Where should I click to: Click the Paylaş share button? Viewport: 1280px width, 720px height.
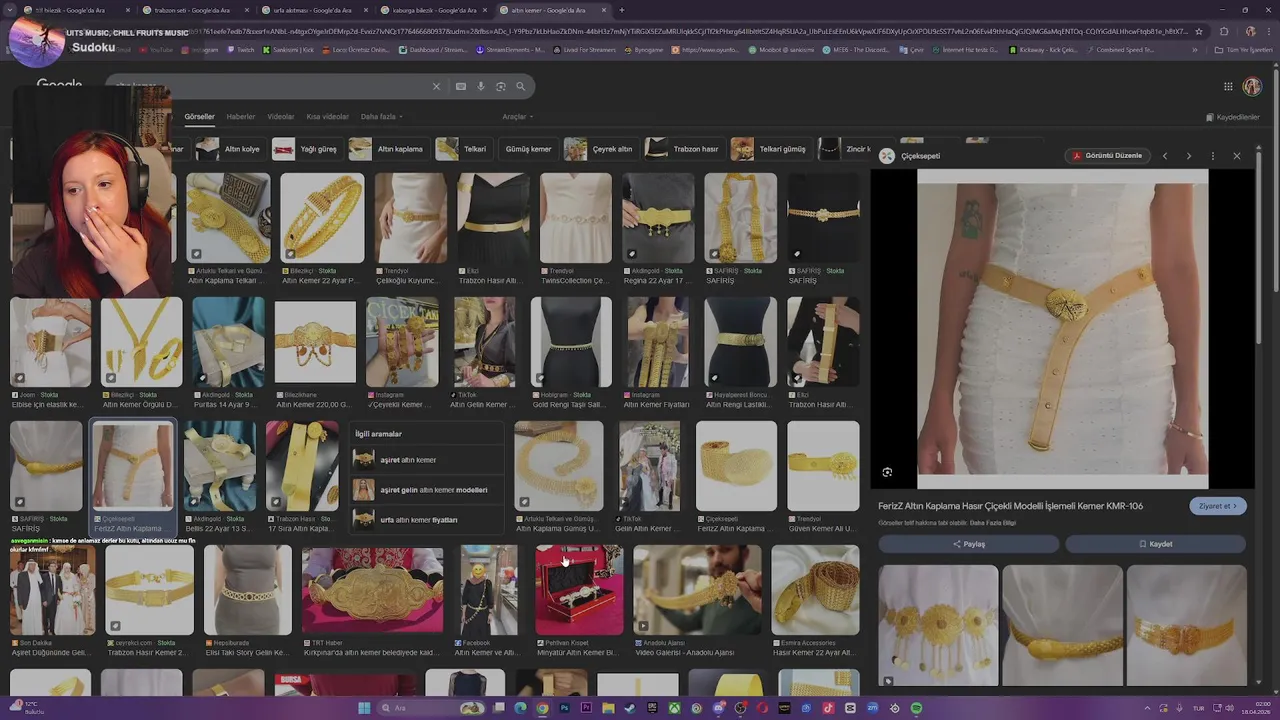(x=968, y=544)
